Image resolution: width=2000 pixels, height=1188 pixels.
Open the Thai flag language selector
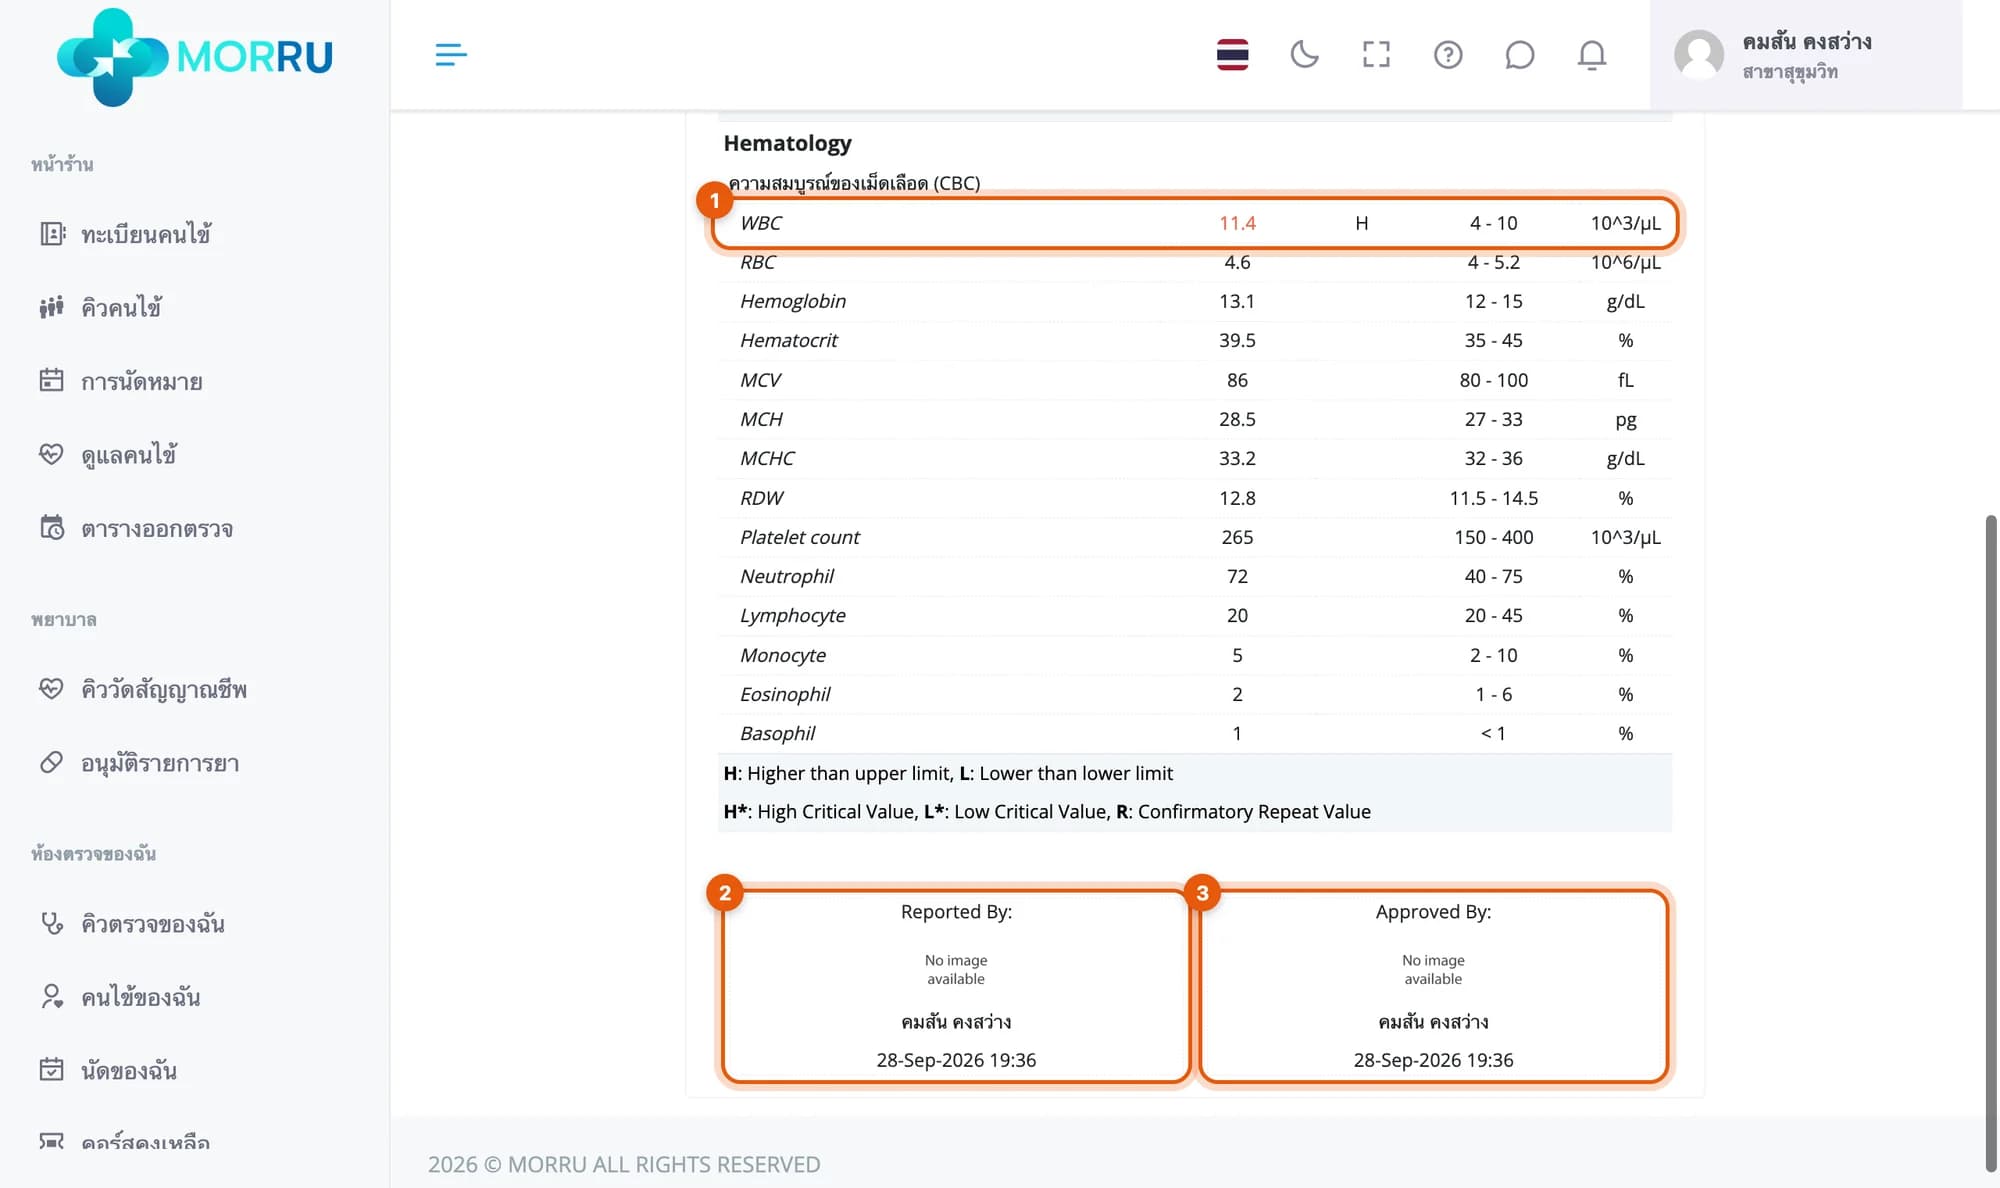click(1232, 54)
